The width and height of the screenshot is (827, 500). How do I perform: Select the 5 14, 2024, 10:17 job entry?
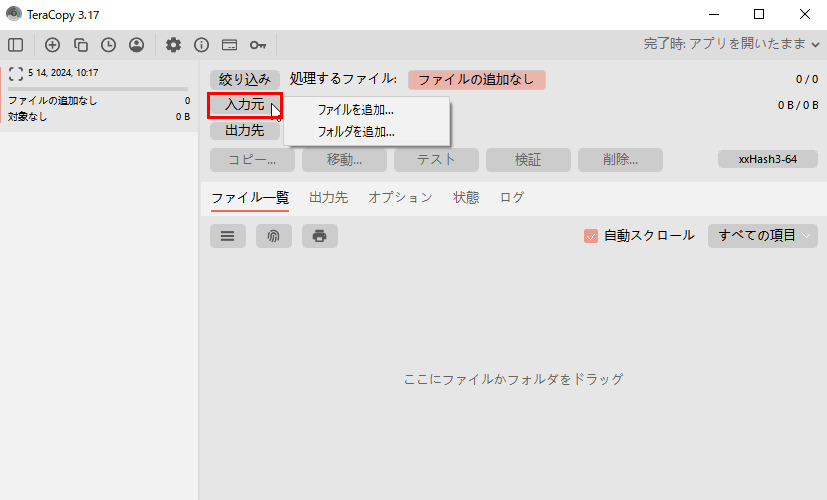99,95
